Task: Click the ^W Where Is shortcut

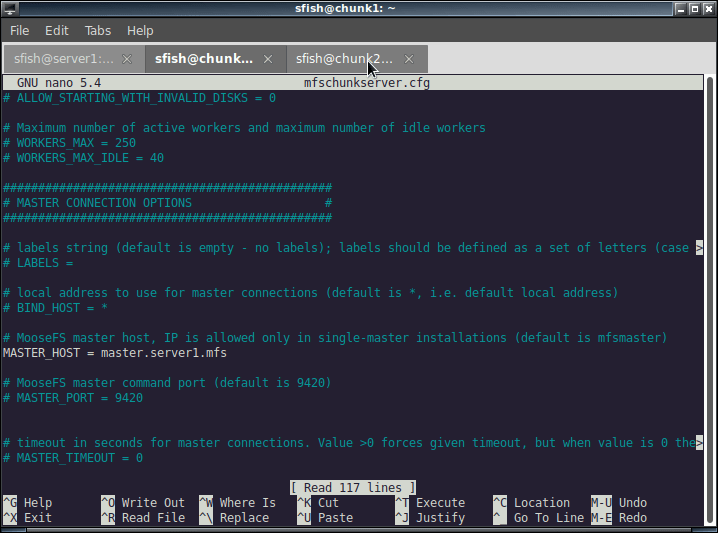Action: pos(238,503)
